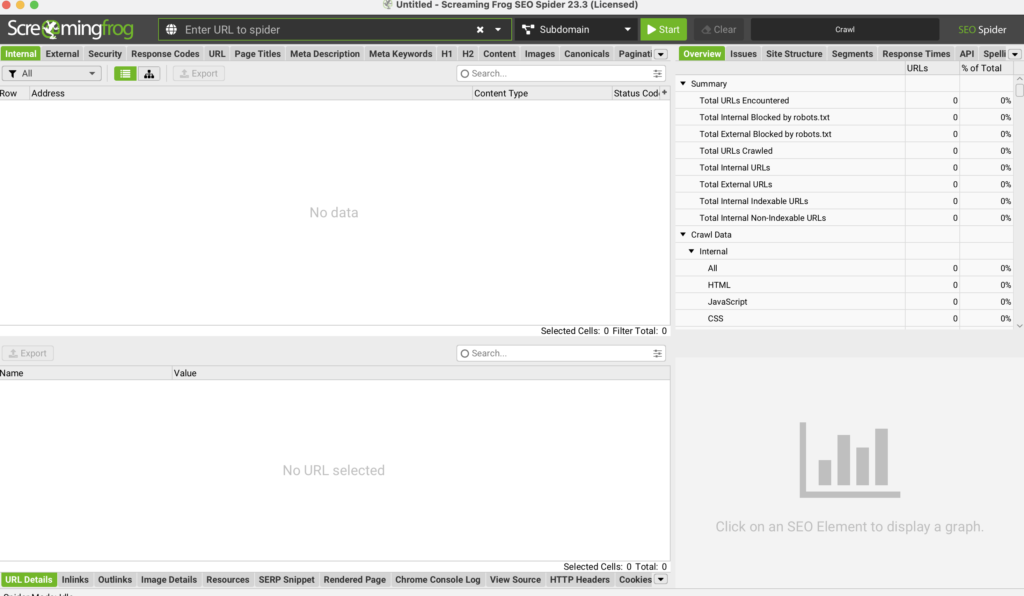Switch to the Issues tab
The height and width of the screenshot is (596, 1024).
point(743,54)
